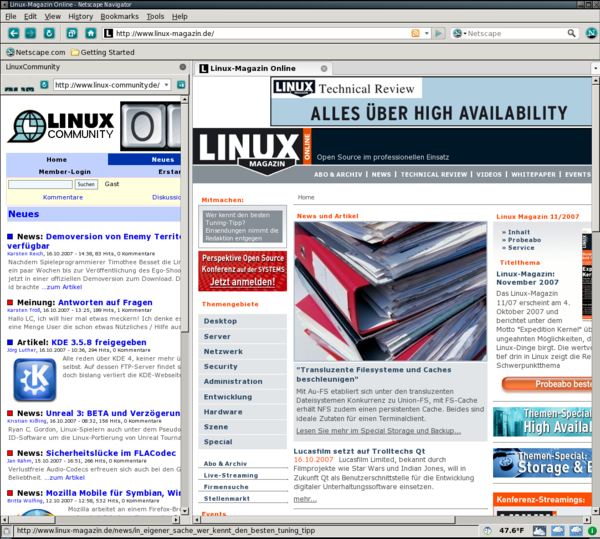Open the History menu
This screenshot has height=539, width=600.
[x=81, y=16]
